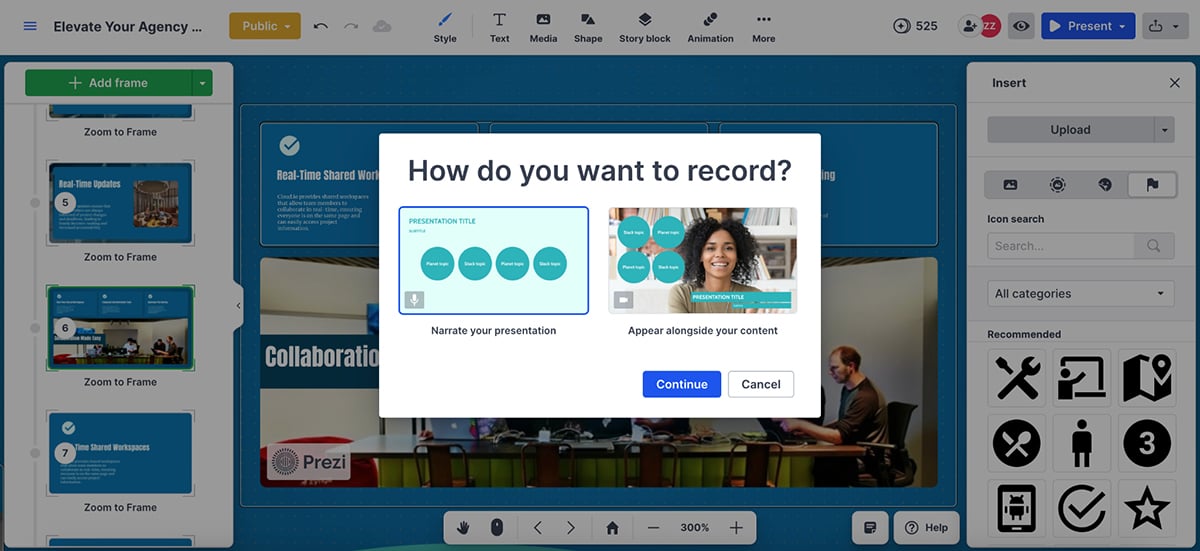Click the presentation title Elevate Your Agency
The image size is (1200, 551).
coord(127,26)
